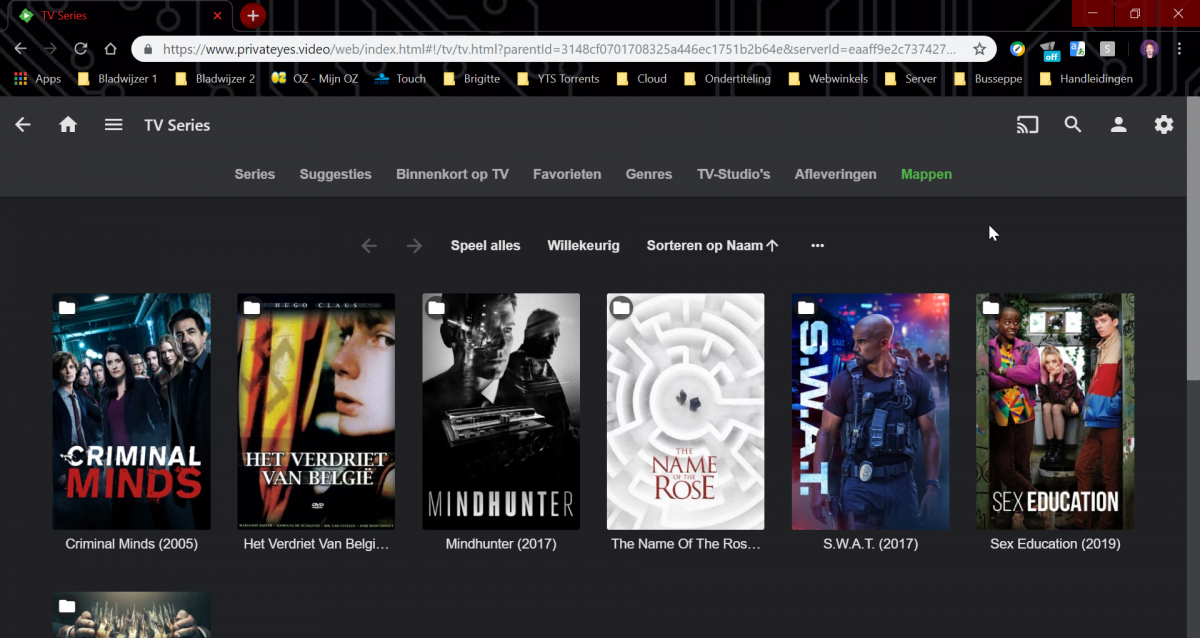Click the folder icon on The Name of the Rose poster
1200x638 pixels.
click(x=622, y=307)
